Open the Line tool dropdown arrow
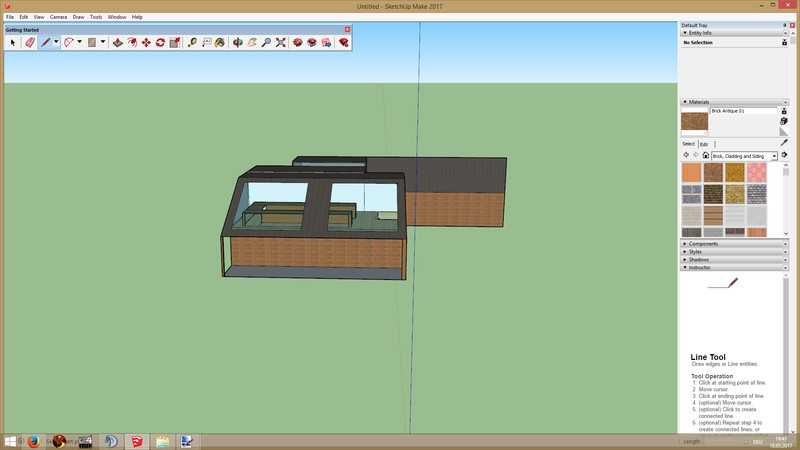The height and width of the screenshot is (450, 800). (x=56, y=43)
